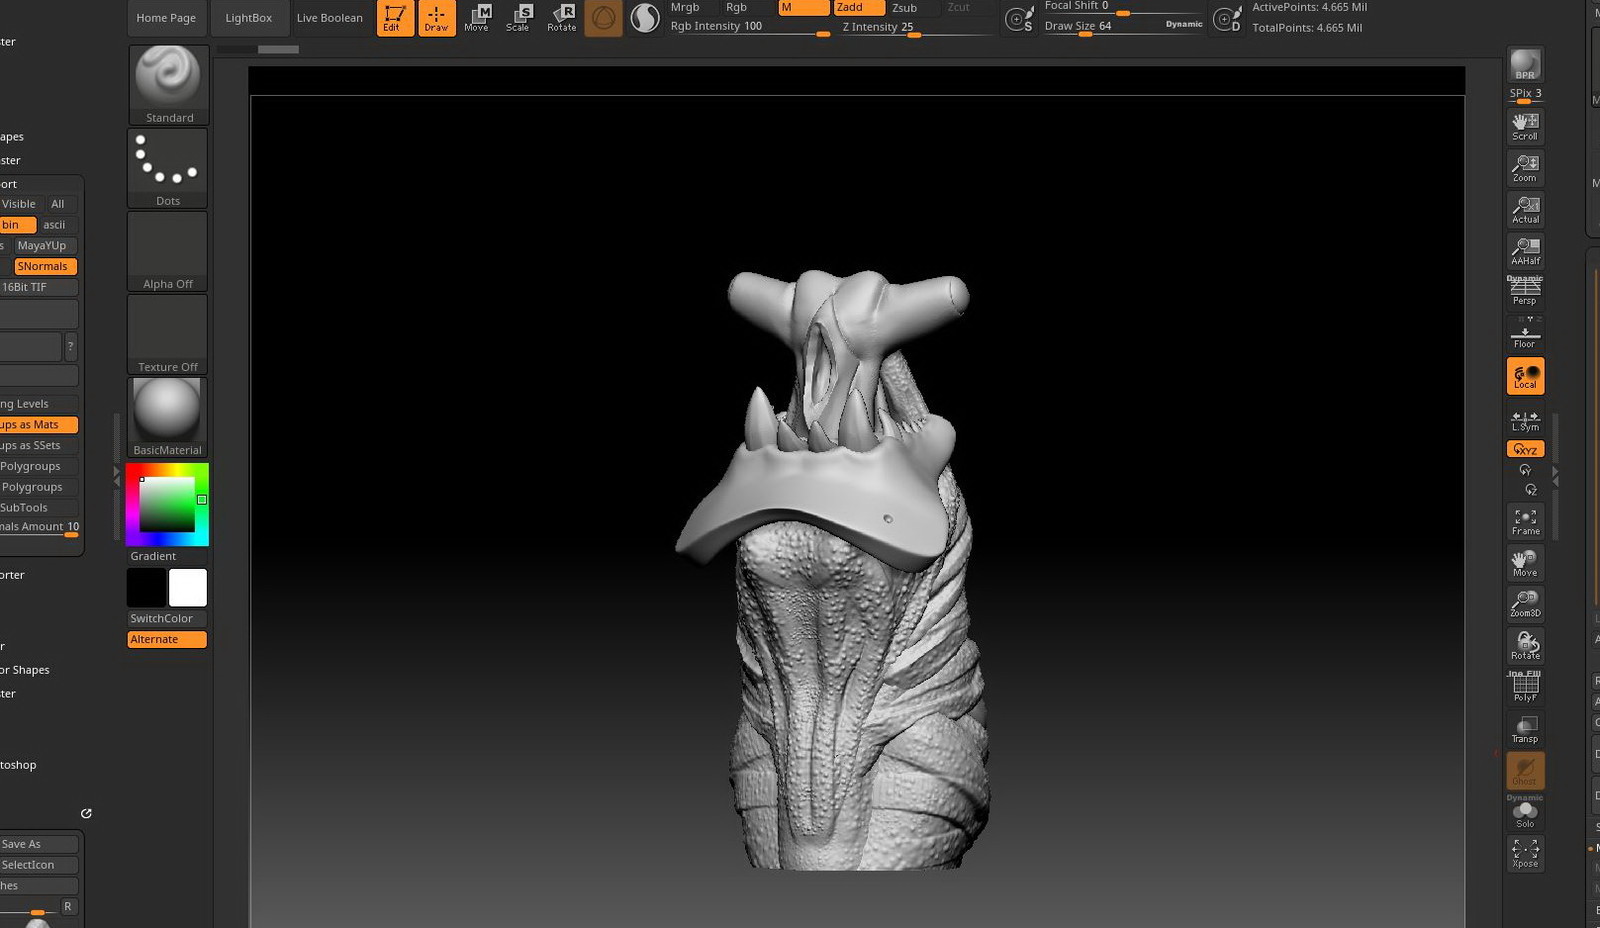Image resolution: width=1600 pixels, height=928 pixels.
Task: Toggle the Floor grid icon
Action: (x=1525, y=336)
